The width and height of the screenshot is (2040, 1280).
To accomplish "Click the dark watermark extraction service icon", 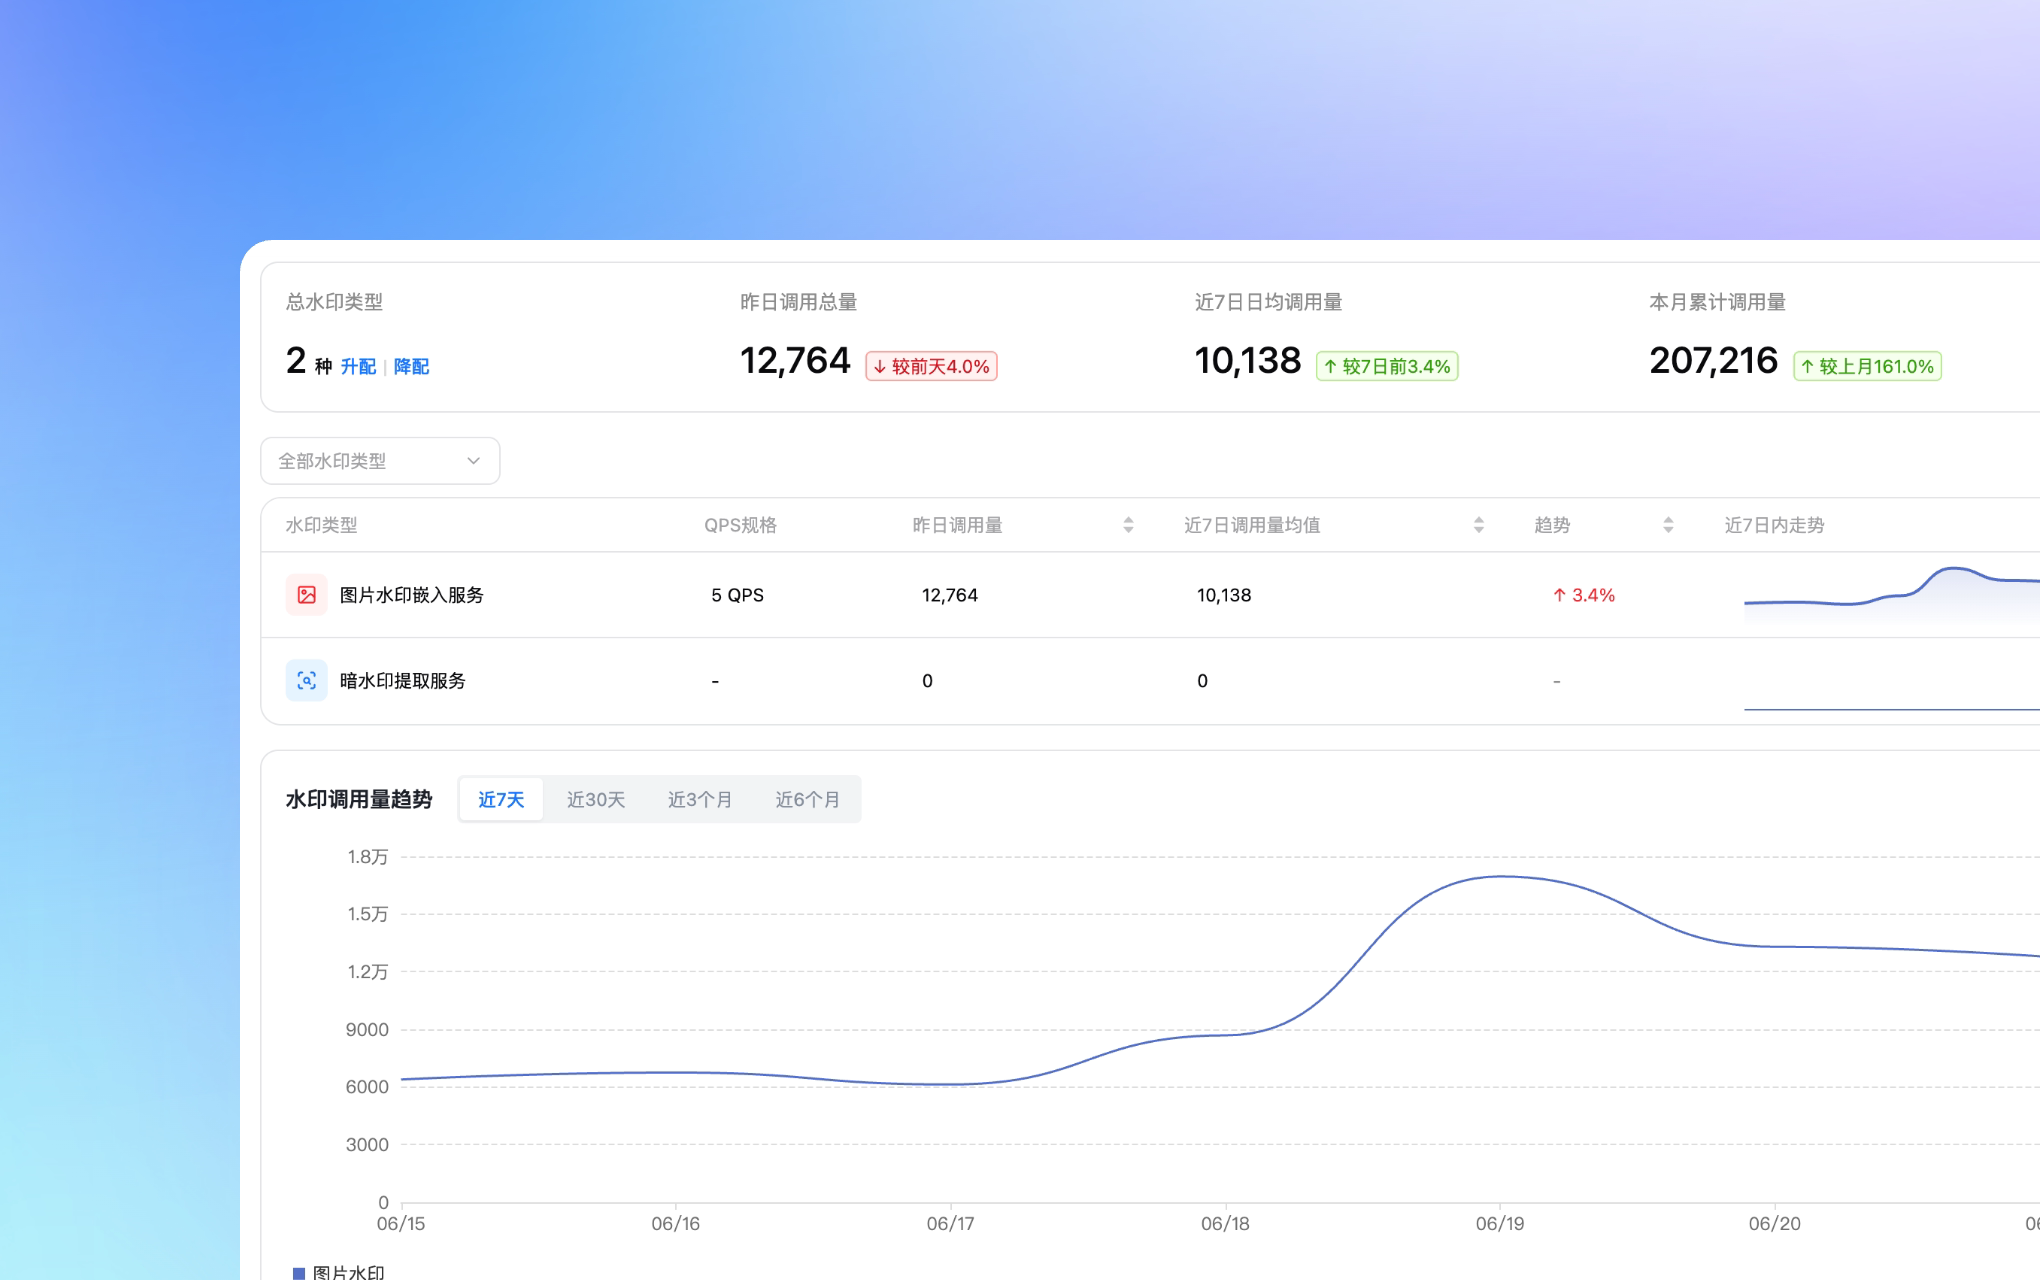I will coord(306,681).
